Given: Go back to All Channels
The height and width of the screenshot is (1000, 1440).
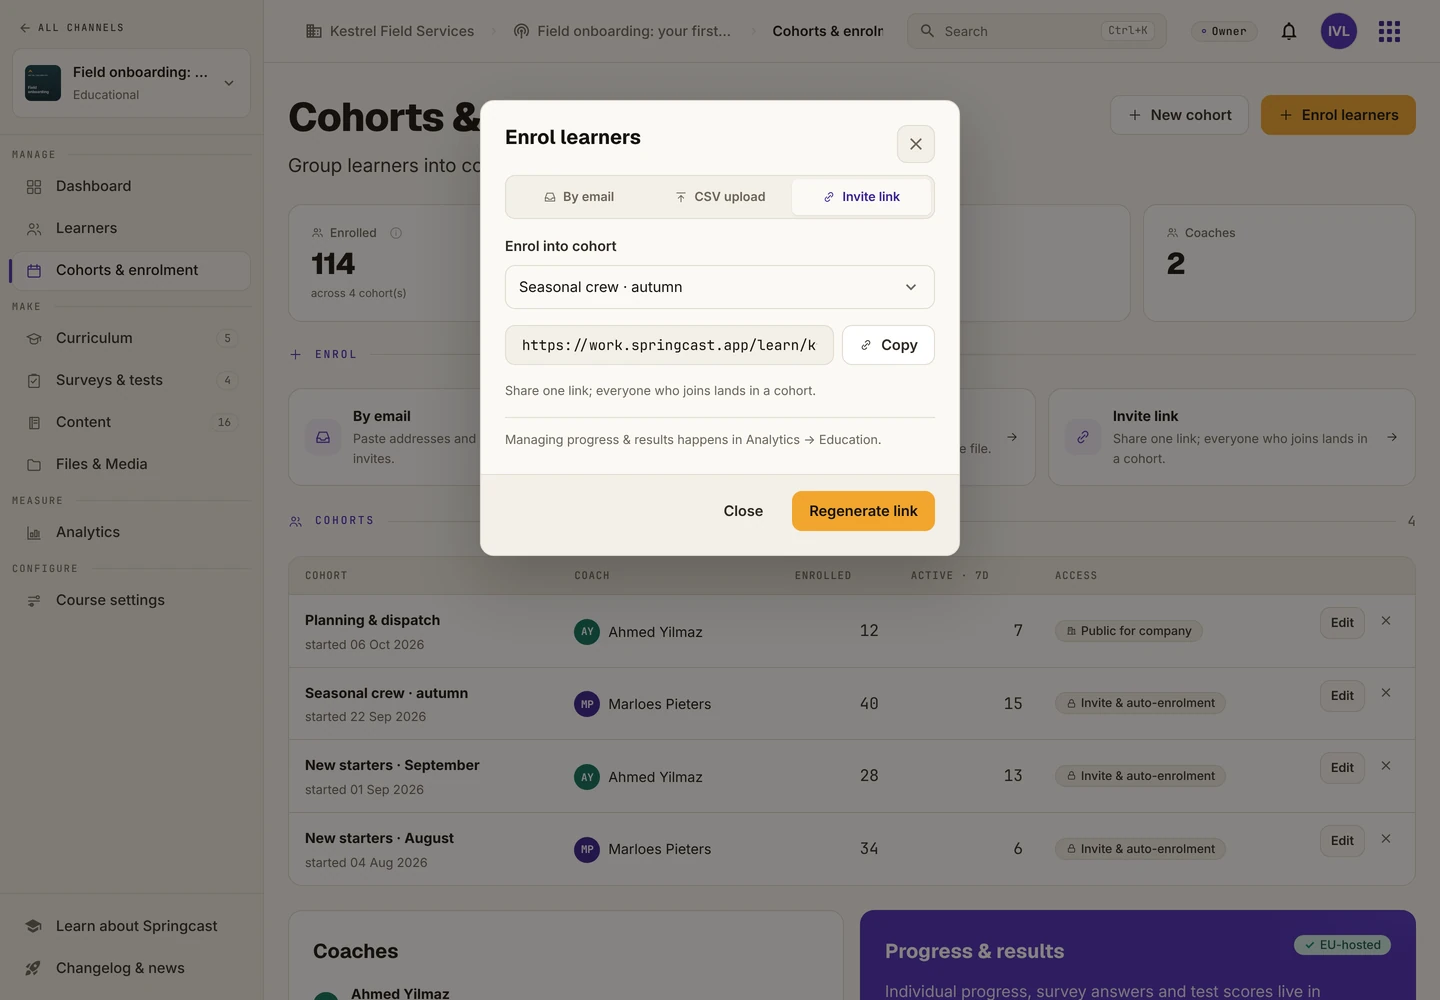Looking at the screenshot, I should (71, 28).
